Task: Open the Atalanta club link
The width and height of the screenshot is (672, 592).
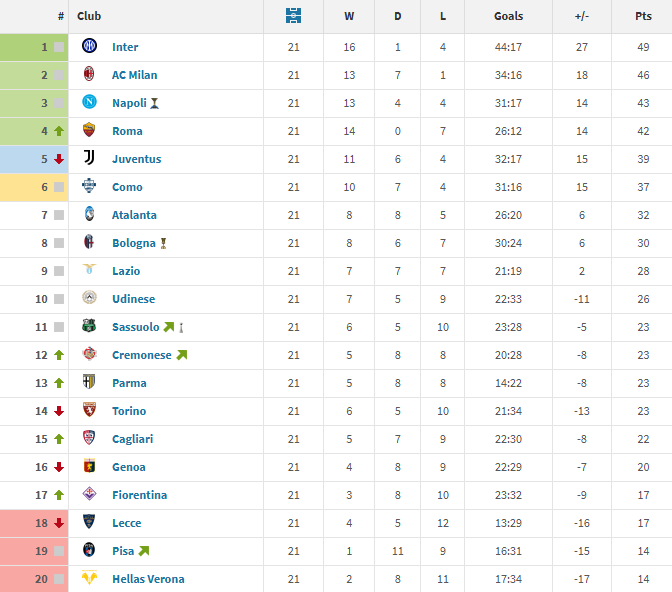Action: [x=134, y=215]
